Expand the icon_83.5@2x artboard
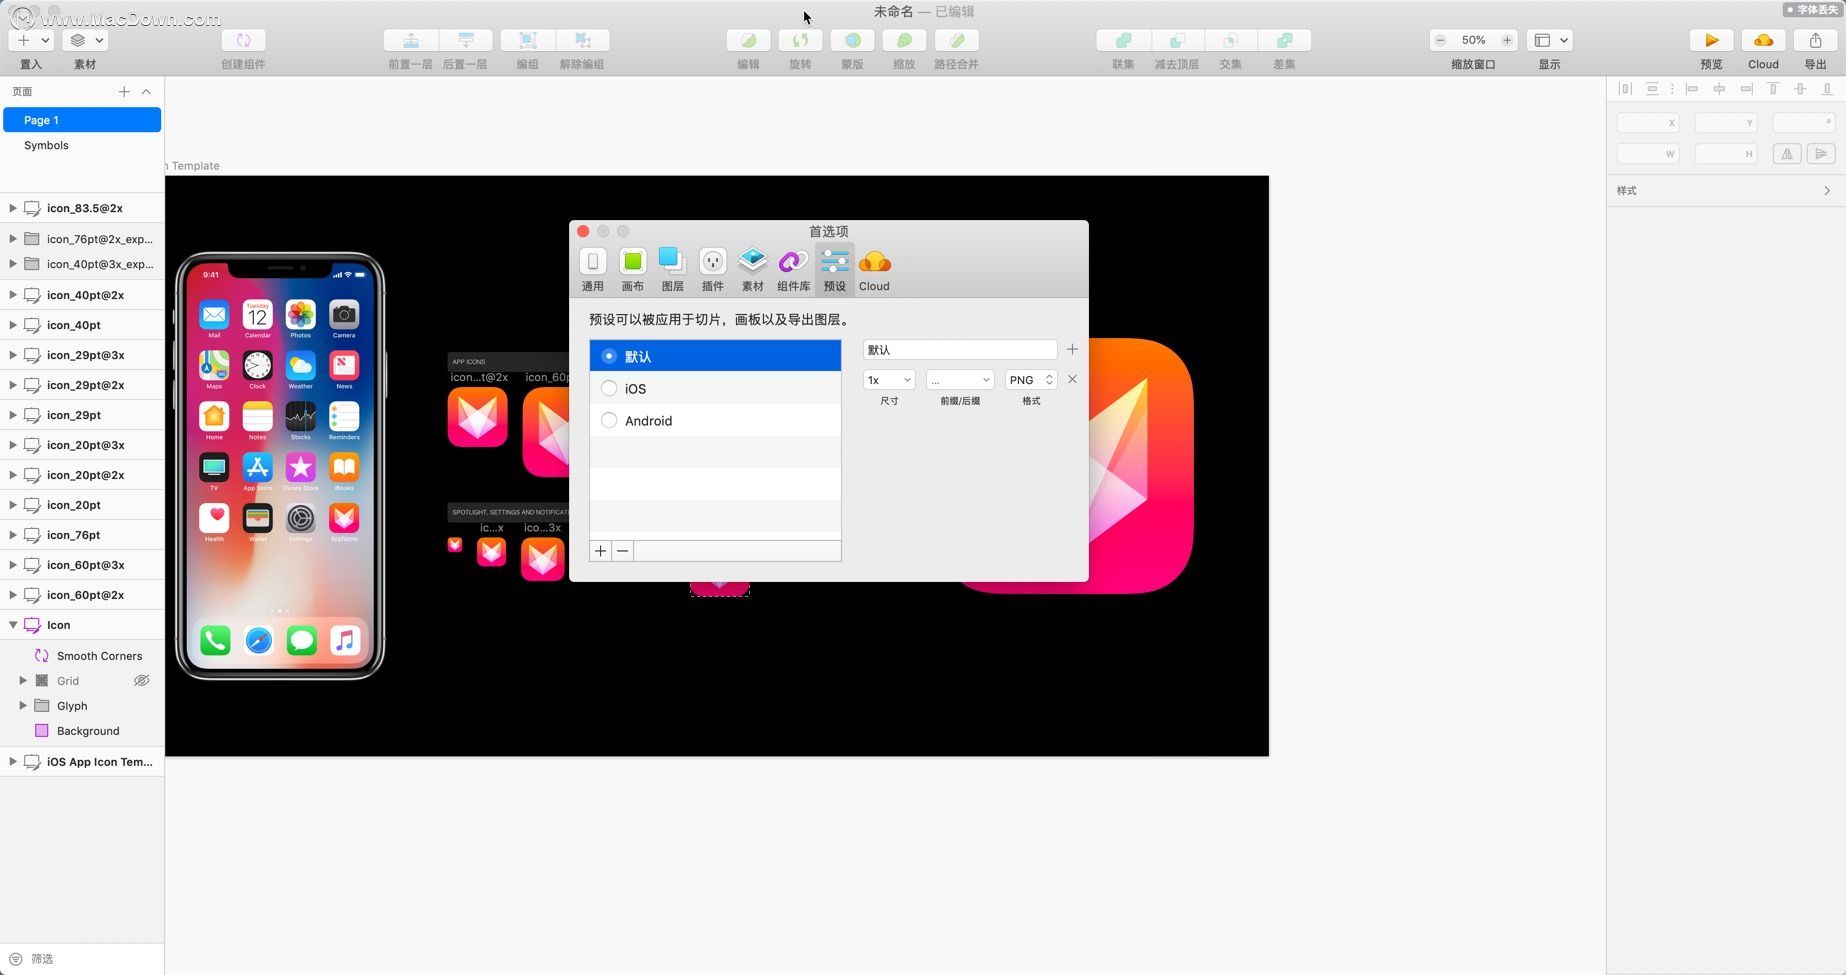 pos(12,208)
